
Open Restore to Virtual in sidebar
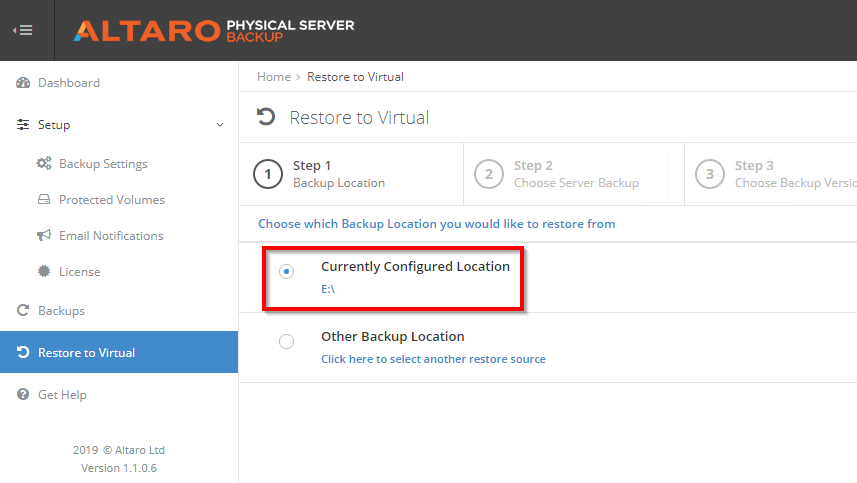(86, 353)
